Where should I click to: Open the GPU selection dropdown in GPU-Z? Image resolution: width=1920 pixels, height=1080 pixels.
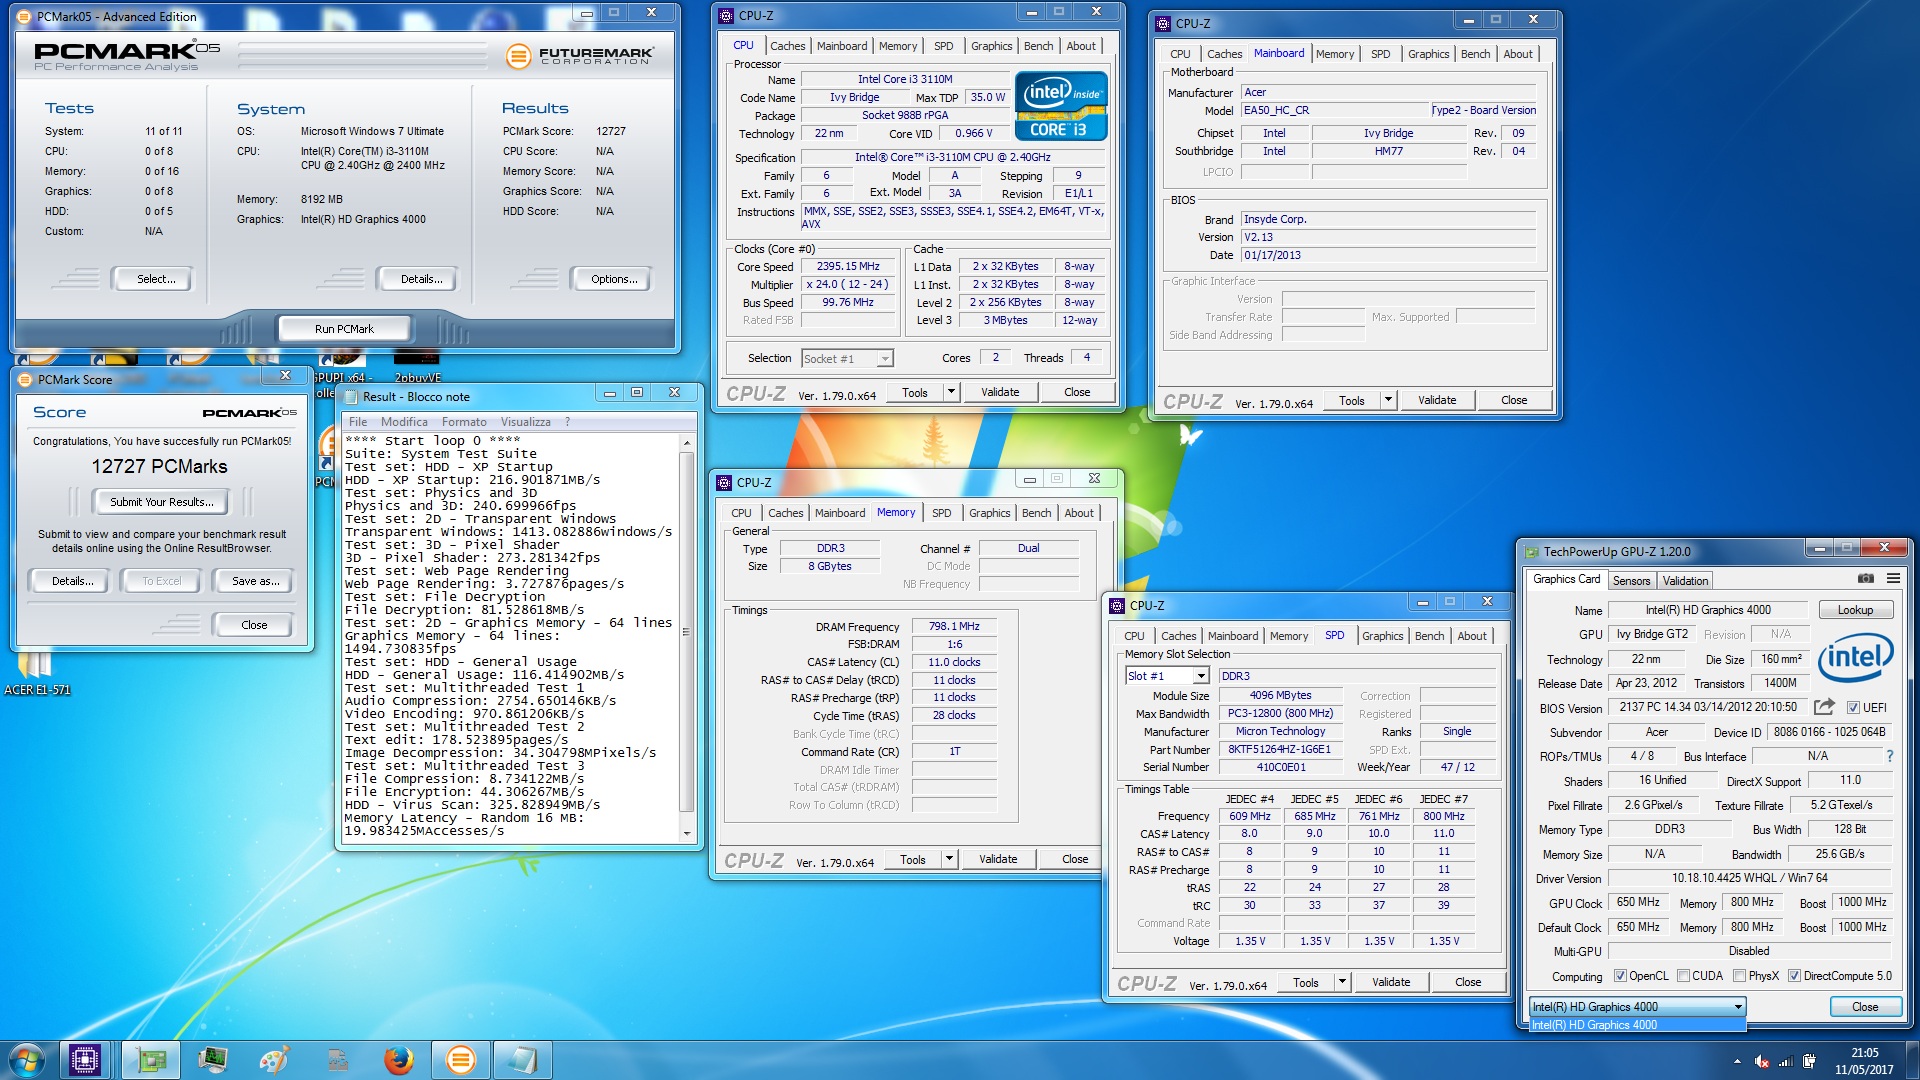tap(1637, 1007)
